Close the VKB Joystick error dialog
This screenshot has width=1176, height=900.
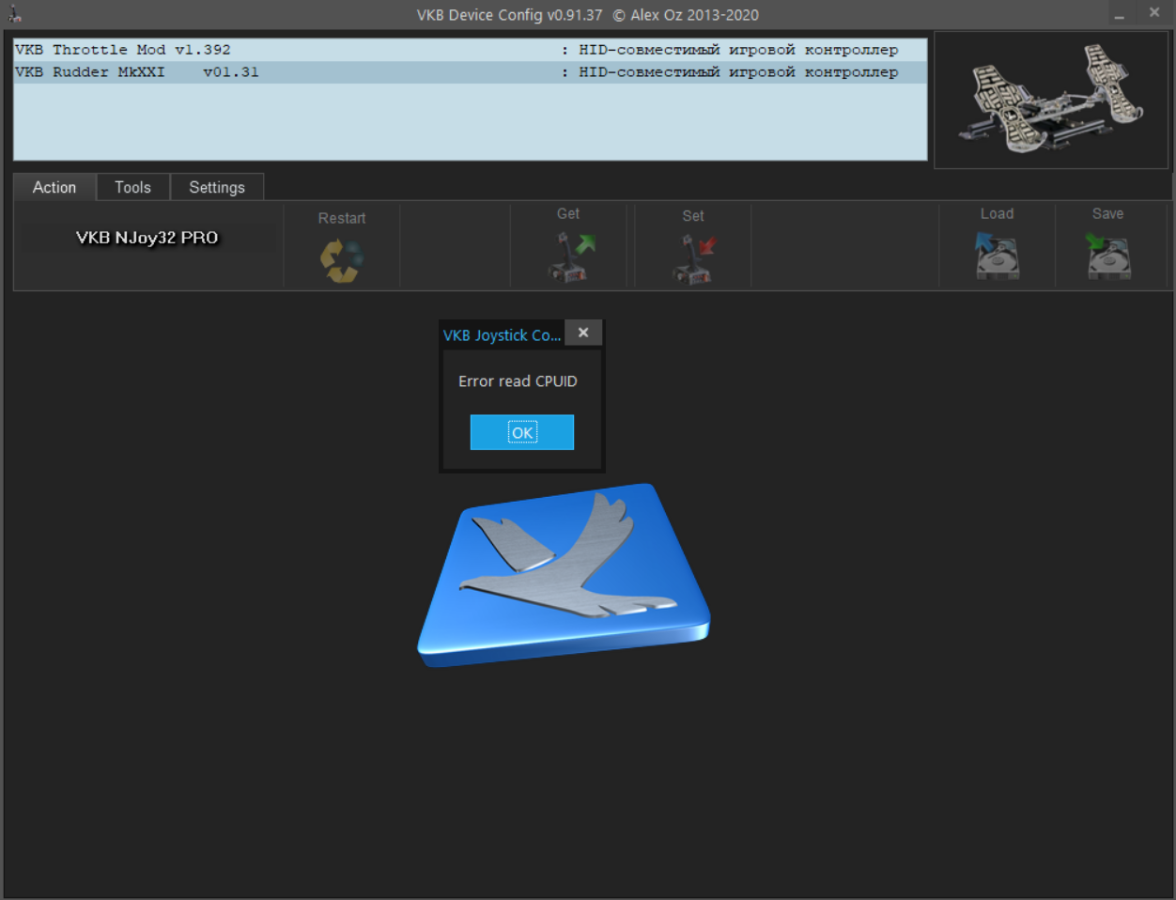pyautogui.click(x=584, y=332)
